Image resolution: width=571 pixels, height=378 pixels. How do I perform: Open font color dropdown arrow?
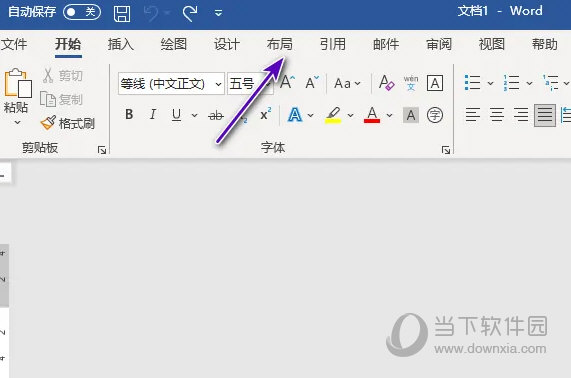coord(390,115)
